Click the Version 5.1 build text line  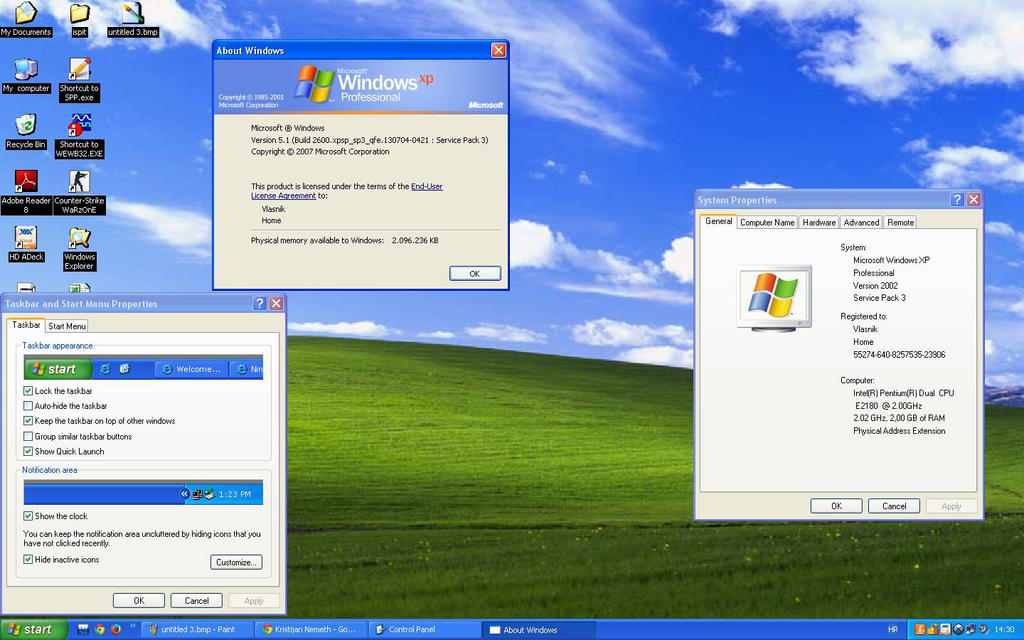(x=370, y=140)
